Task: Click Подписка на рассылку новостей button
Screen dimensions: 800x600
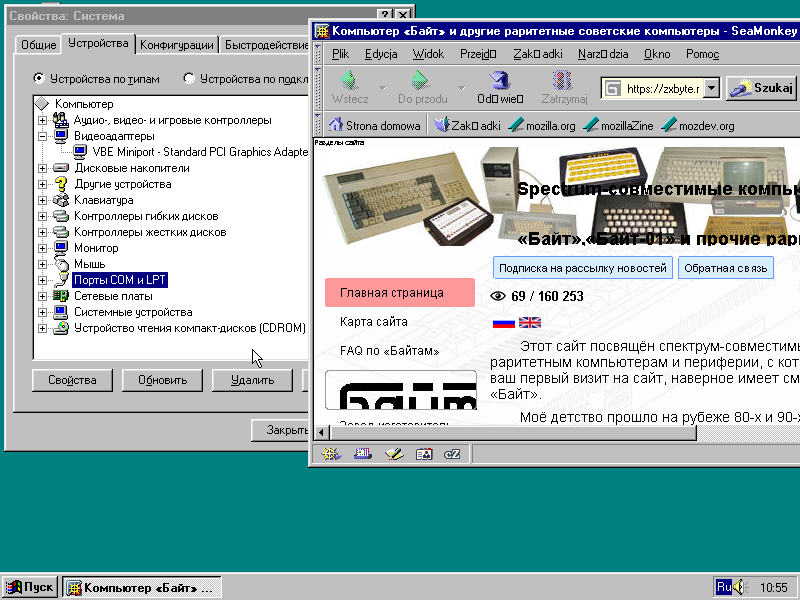Action: 583,268
